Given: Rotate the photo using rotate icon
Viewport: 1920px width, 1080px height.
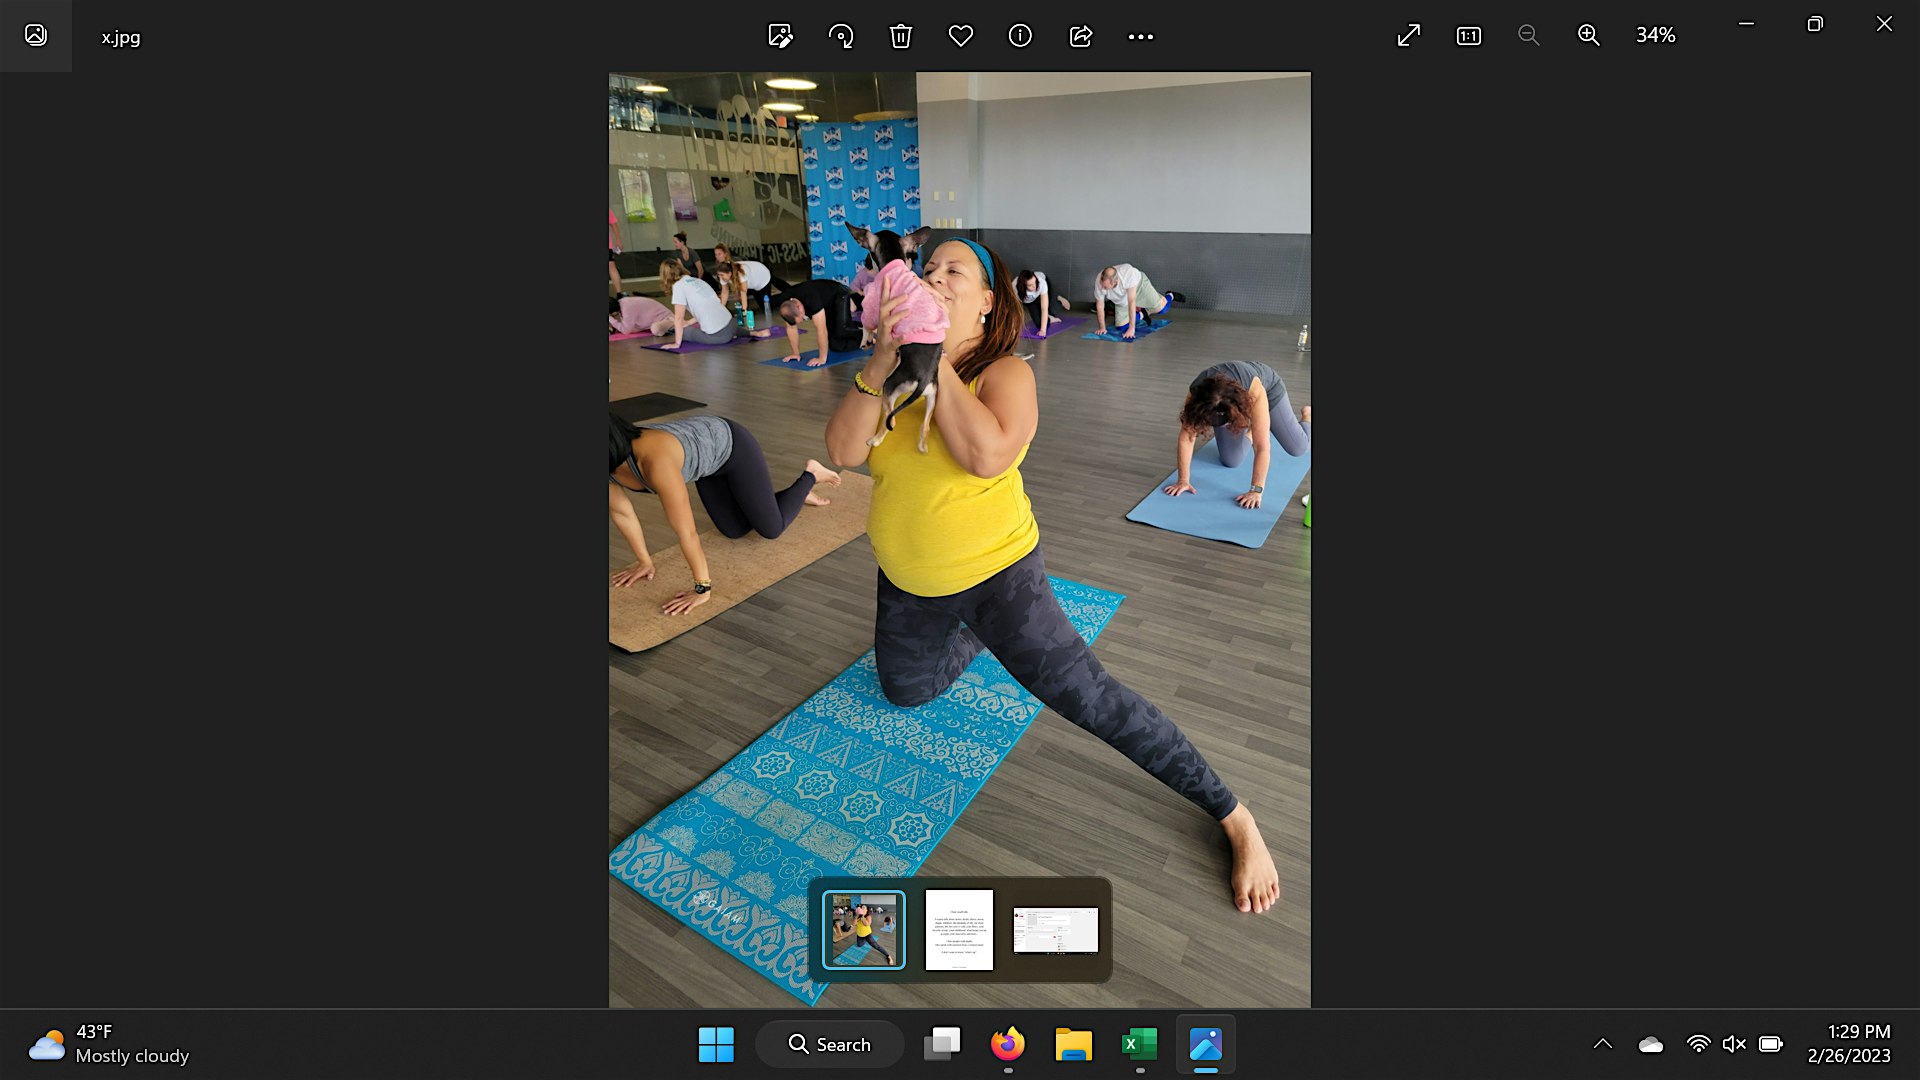Looking at the screenshot, I should [x=841, y=36].
